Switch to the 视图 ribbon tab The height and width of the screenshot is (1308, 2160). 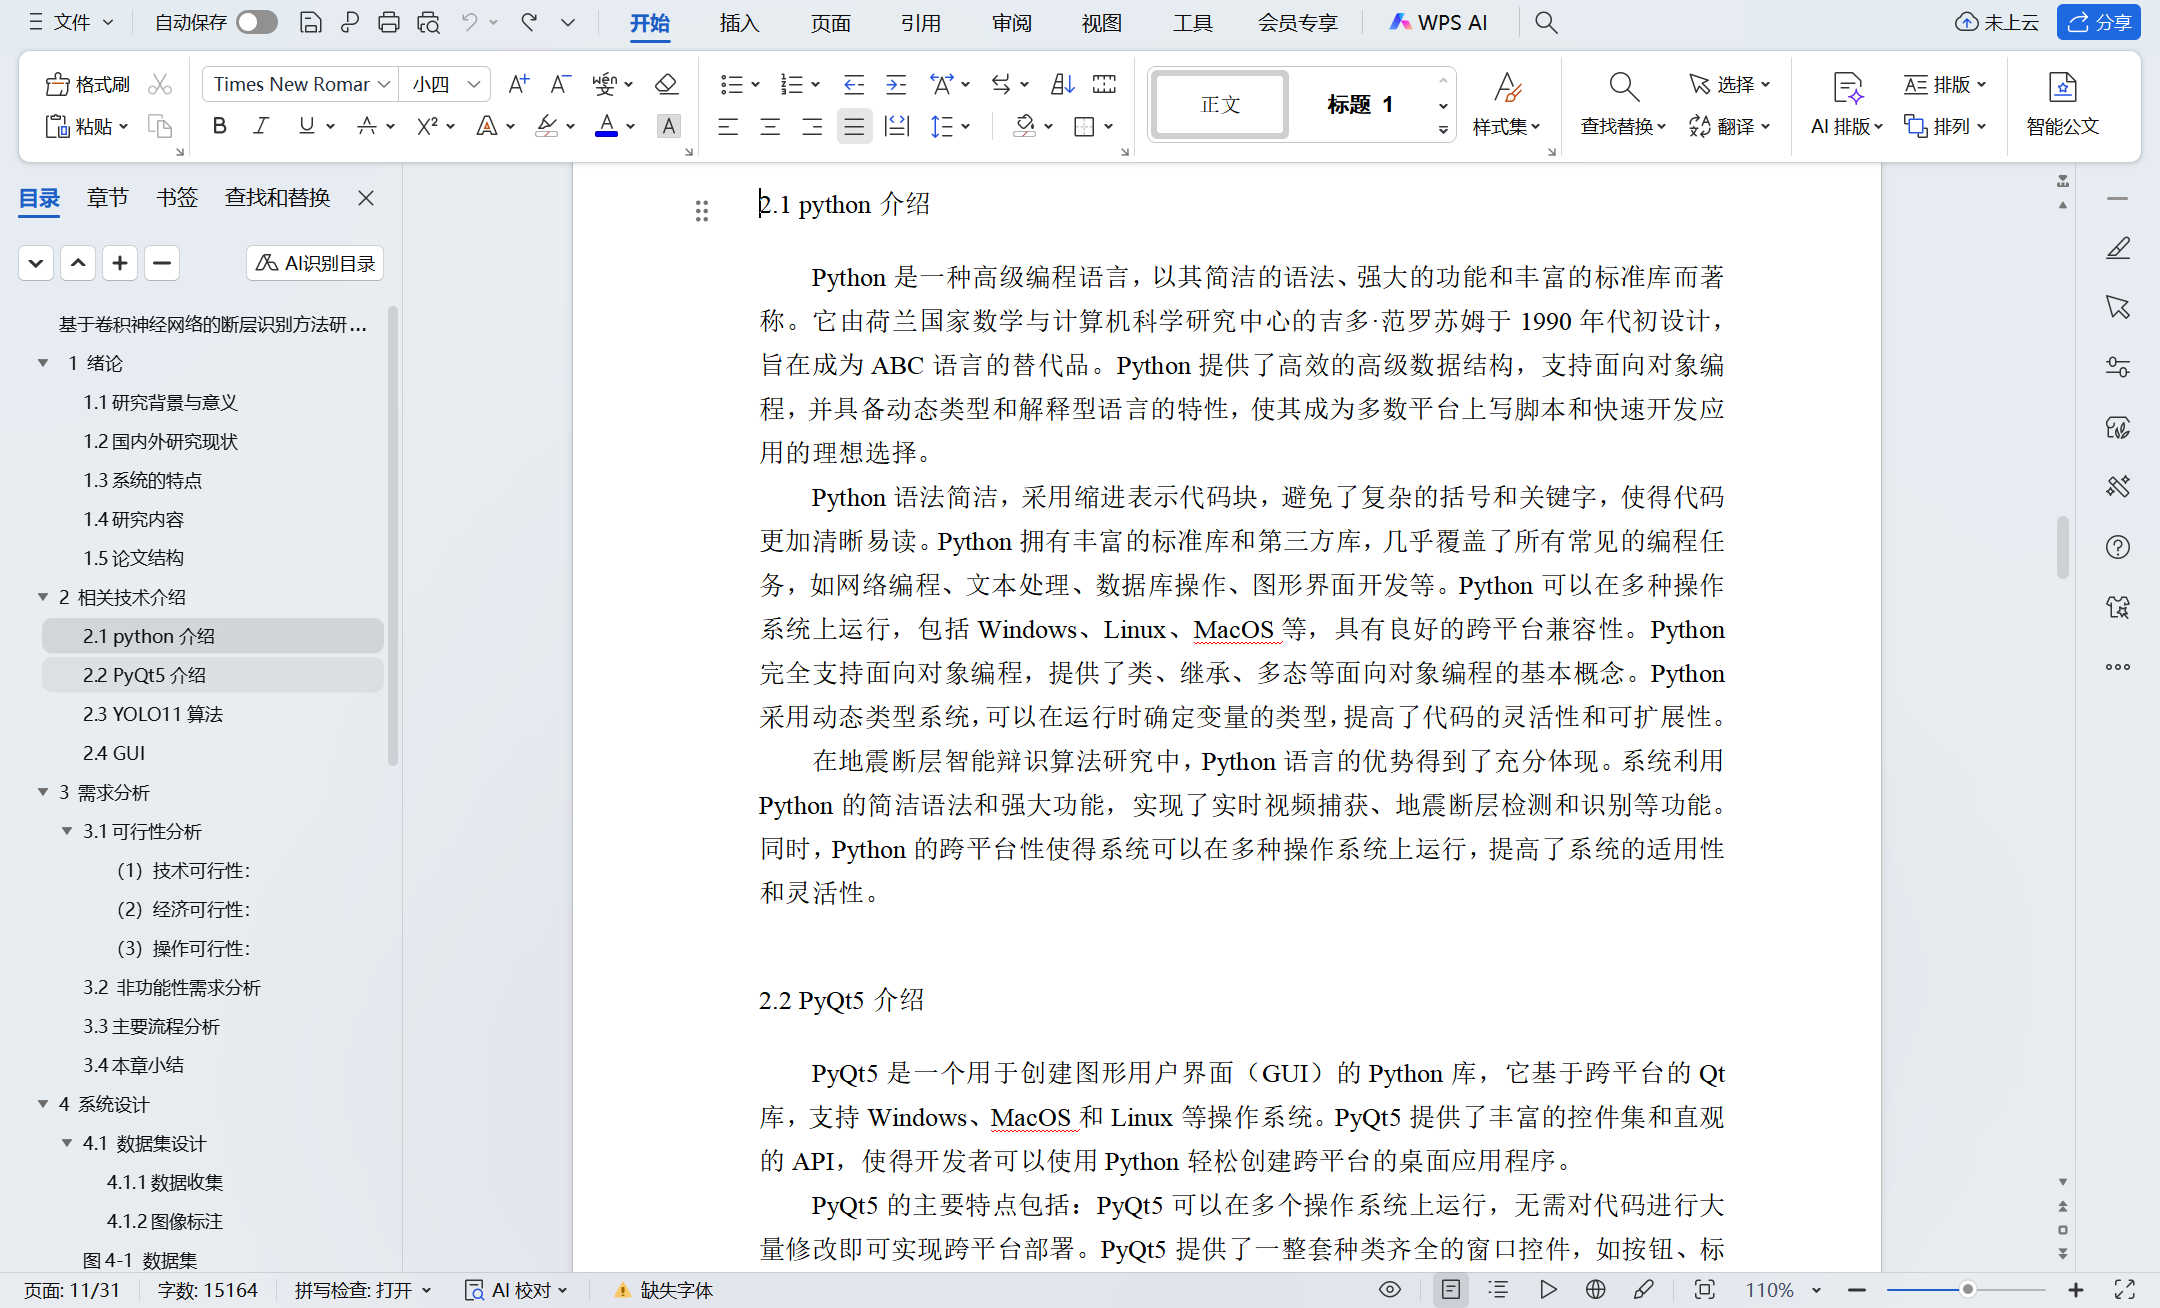[x=1101, y=22]
